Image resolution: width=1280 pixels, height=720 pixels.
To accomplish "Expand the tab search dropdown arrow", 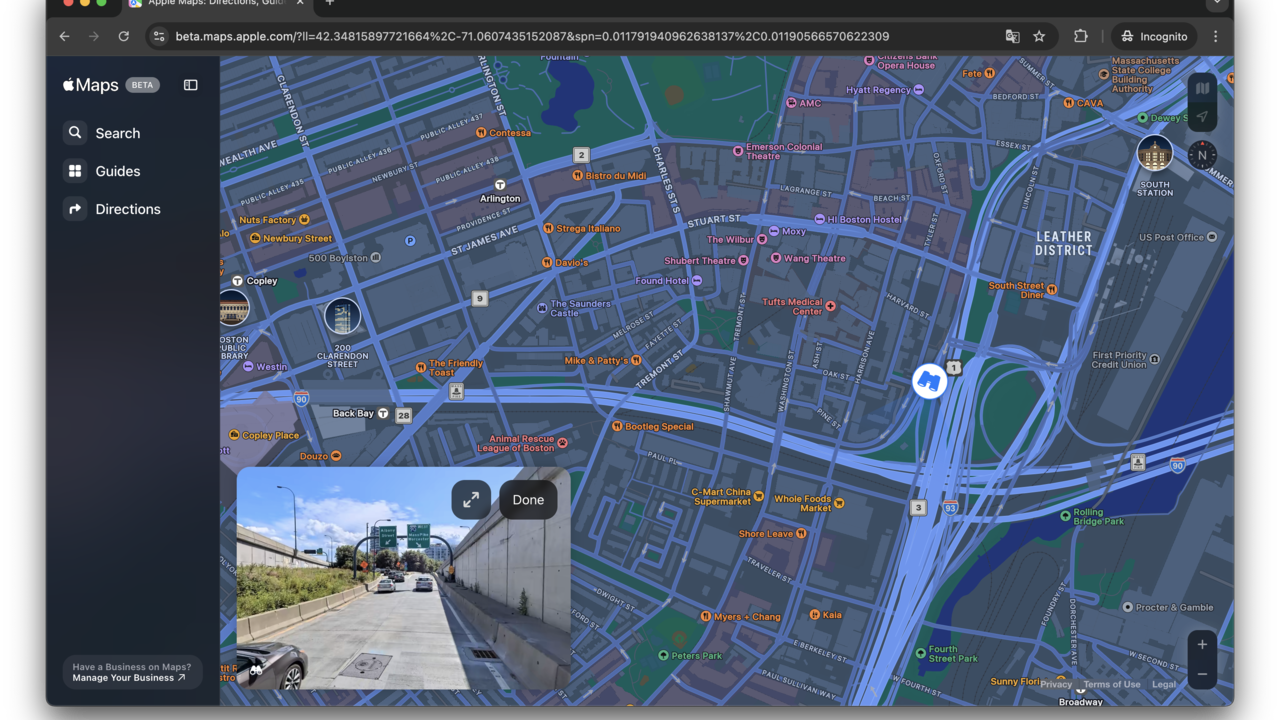I will (1217, 4).
